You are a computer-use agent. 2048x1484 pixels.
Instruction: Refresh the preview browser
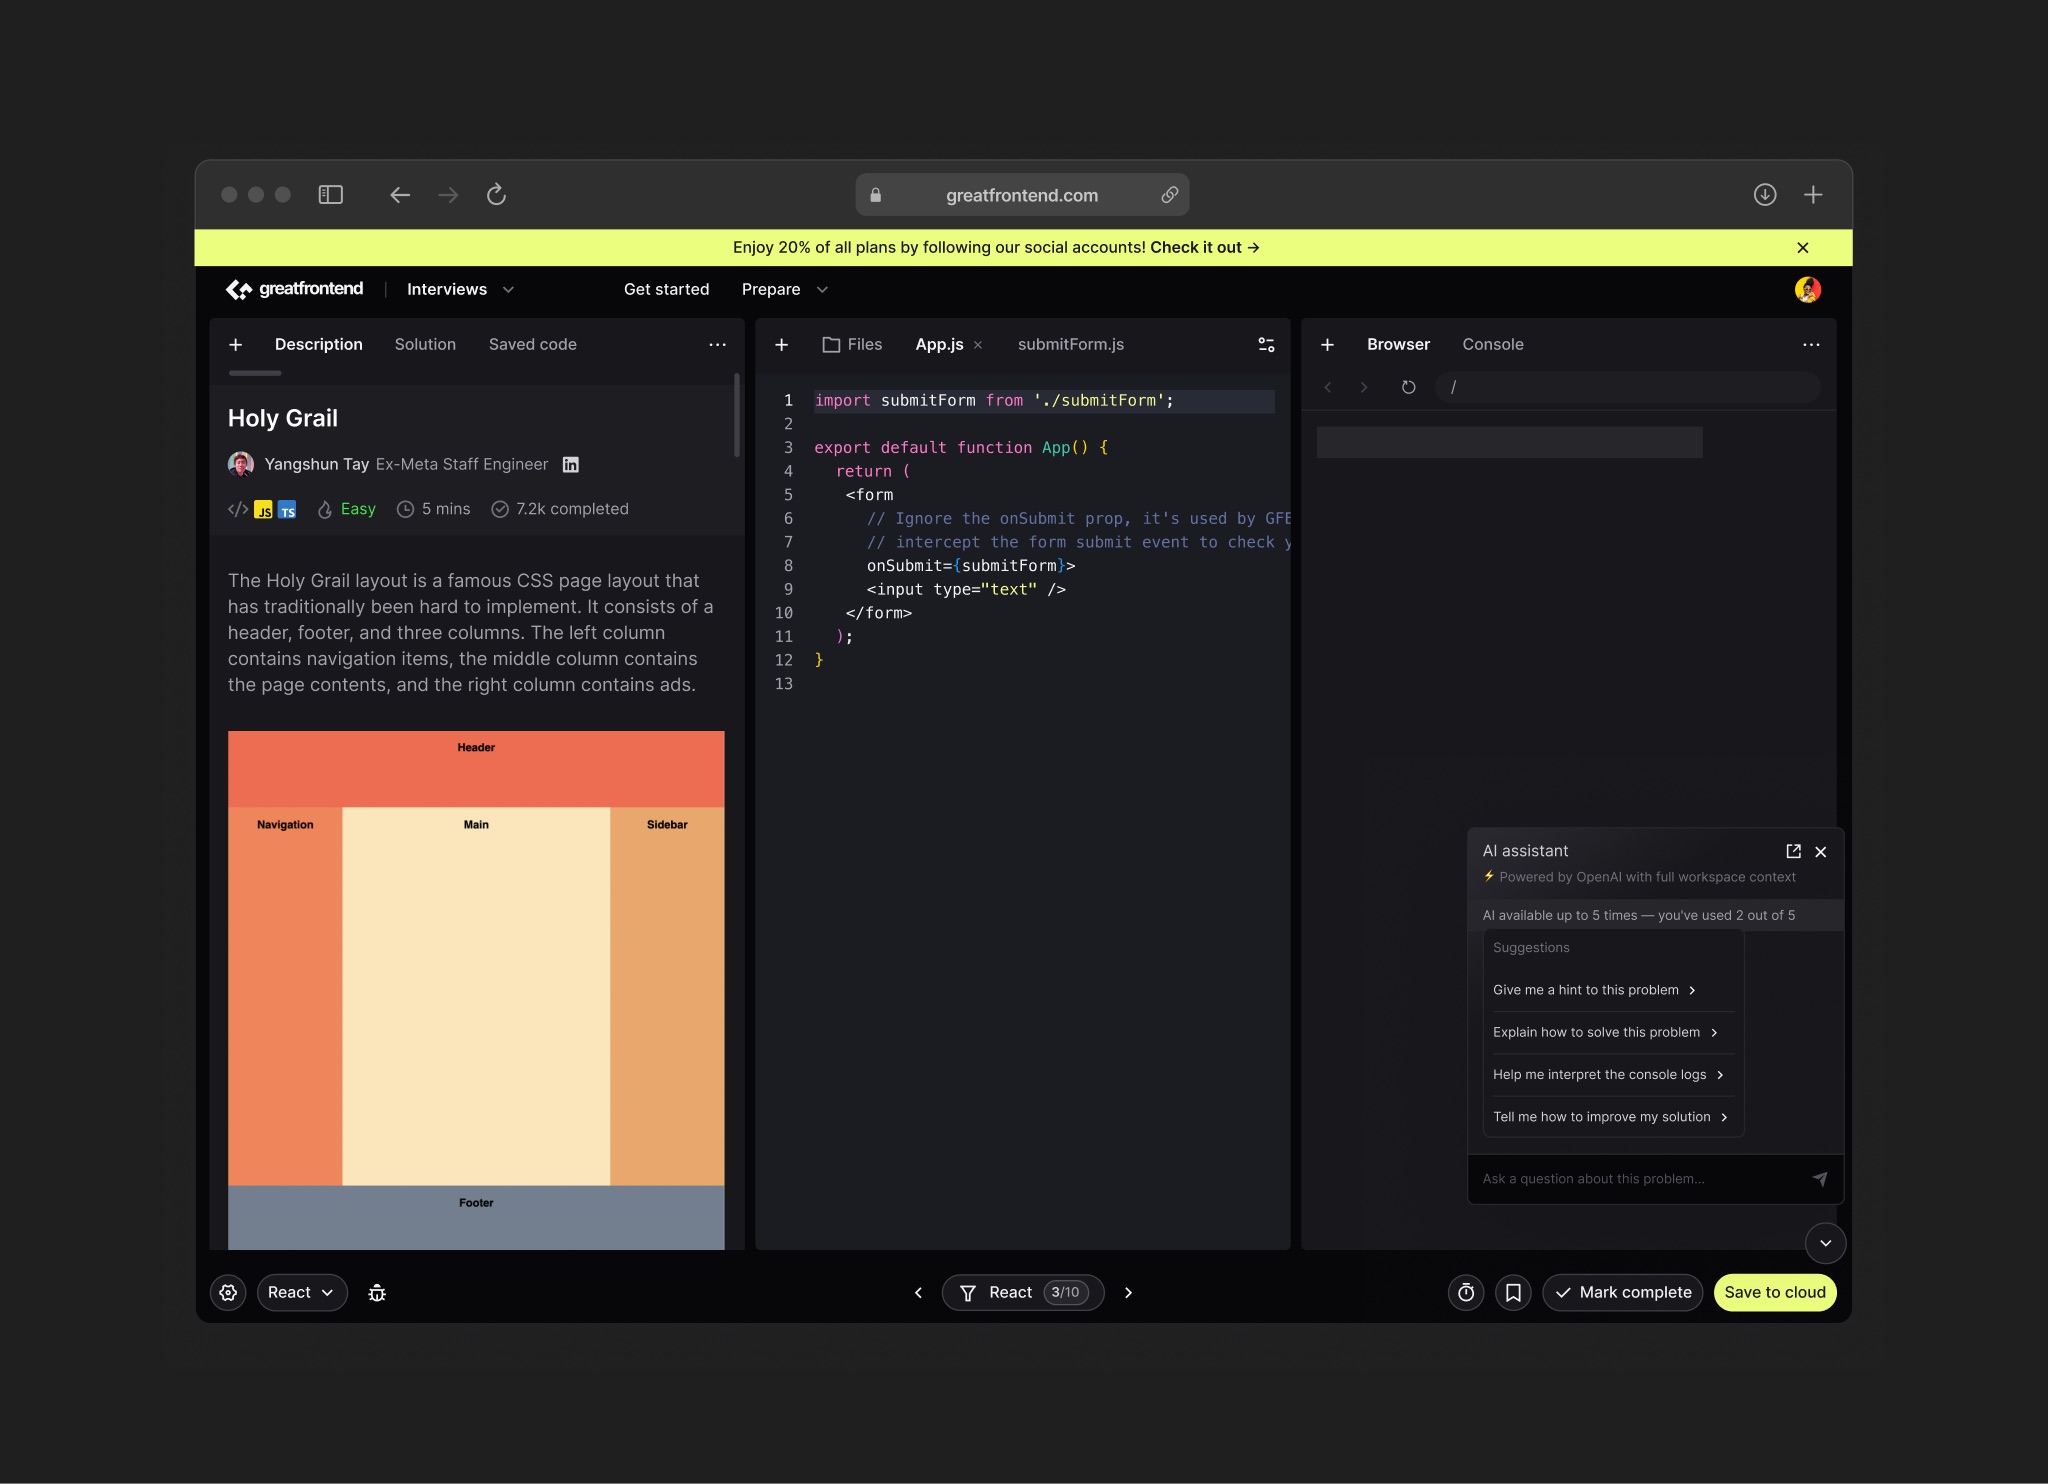(x=1408, y=387)
